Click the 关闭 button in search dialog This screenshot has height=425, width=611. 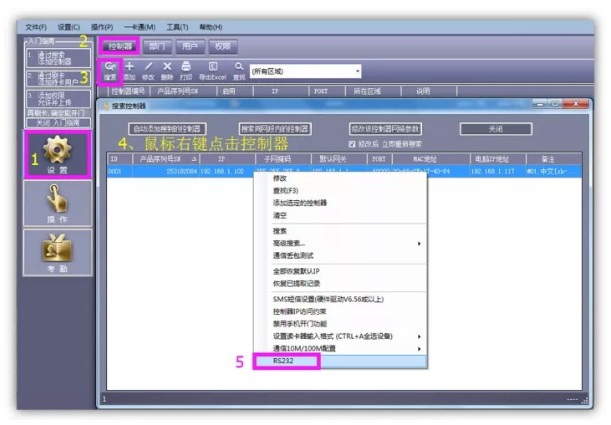click(x=495, y=129)
